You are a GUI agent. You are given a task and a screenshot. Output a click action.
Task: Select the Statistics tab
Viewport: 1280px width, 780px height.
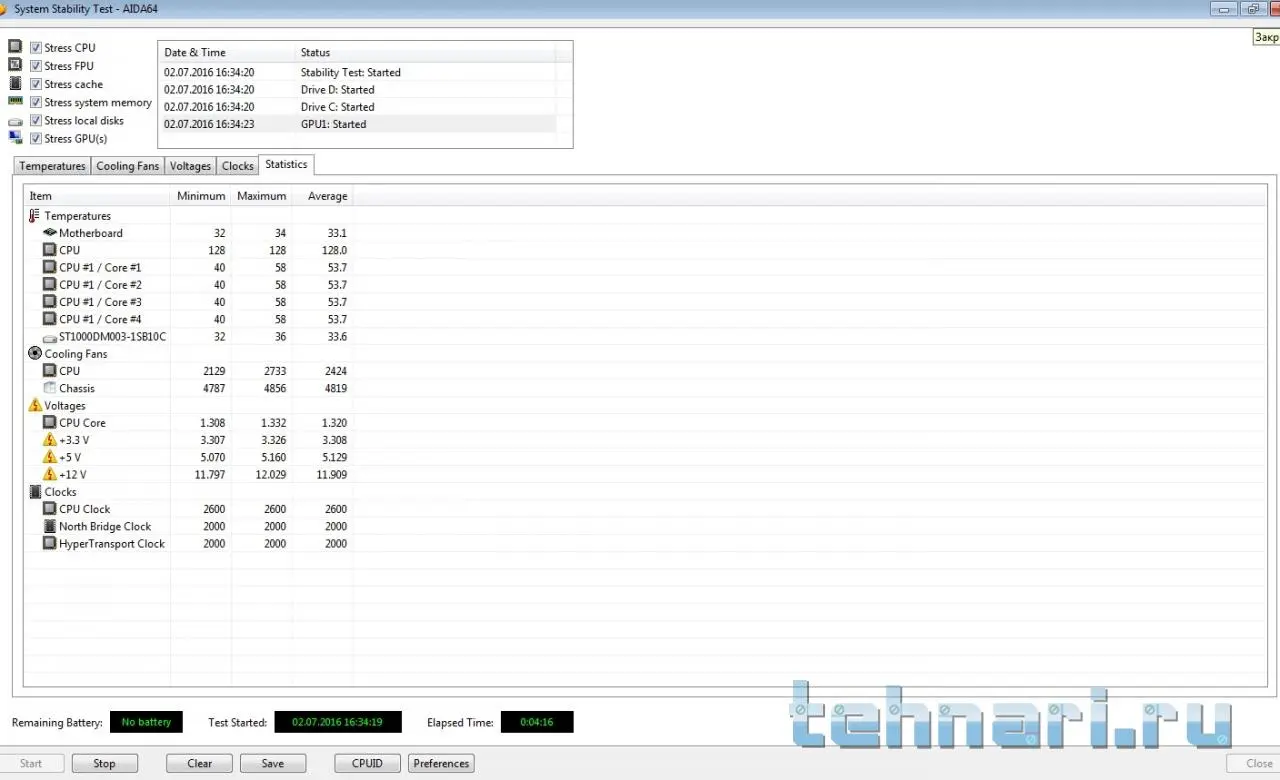click(286, 164)
